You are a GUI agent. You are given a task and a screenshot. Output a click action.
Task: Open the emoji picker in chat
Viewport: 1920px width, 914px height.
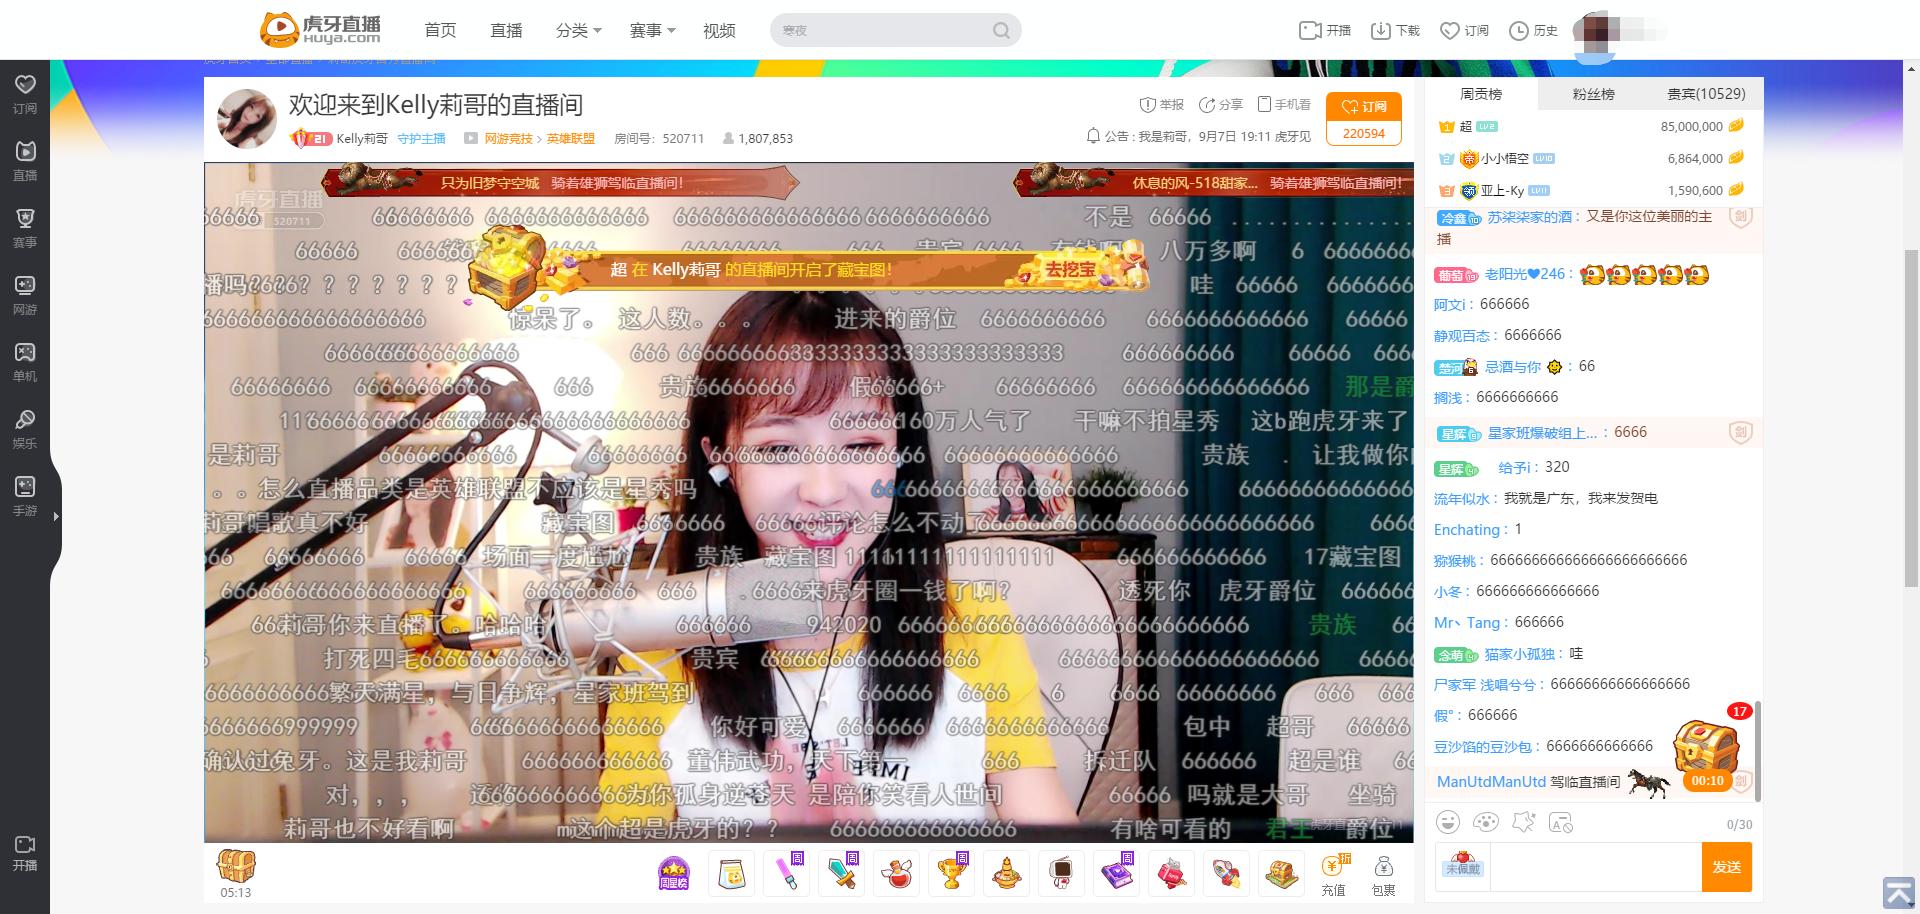click(x=1447, y=822)
